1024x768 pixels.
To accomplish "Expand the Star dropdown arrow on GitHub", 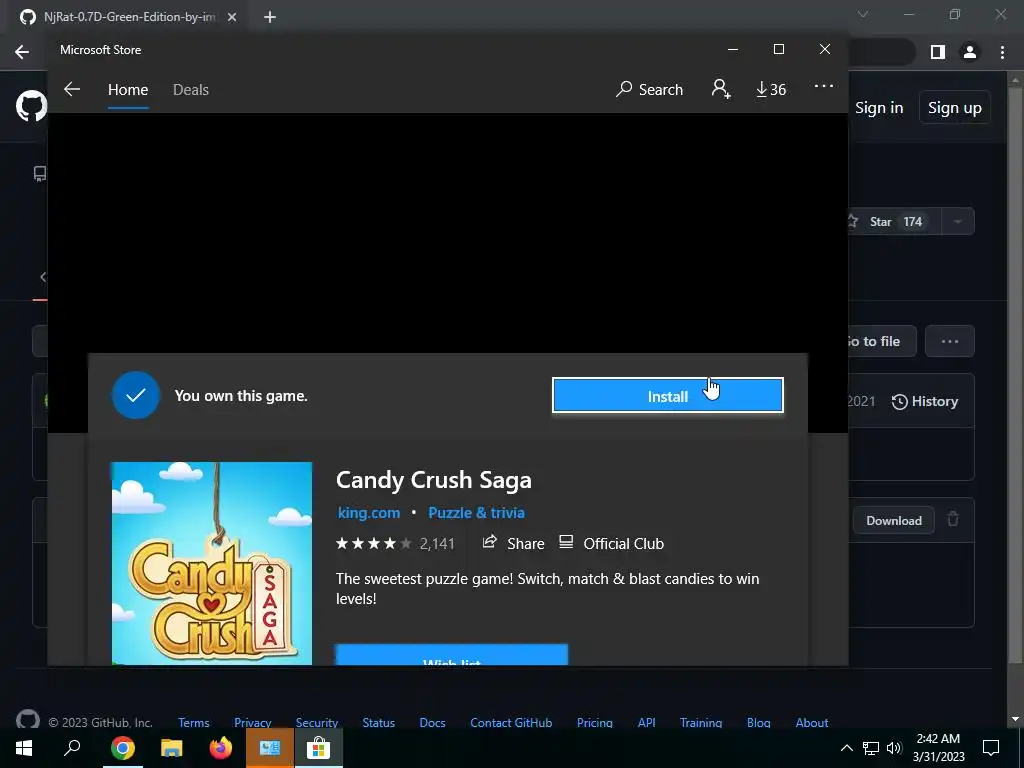I will tap(958, 221).
